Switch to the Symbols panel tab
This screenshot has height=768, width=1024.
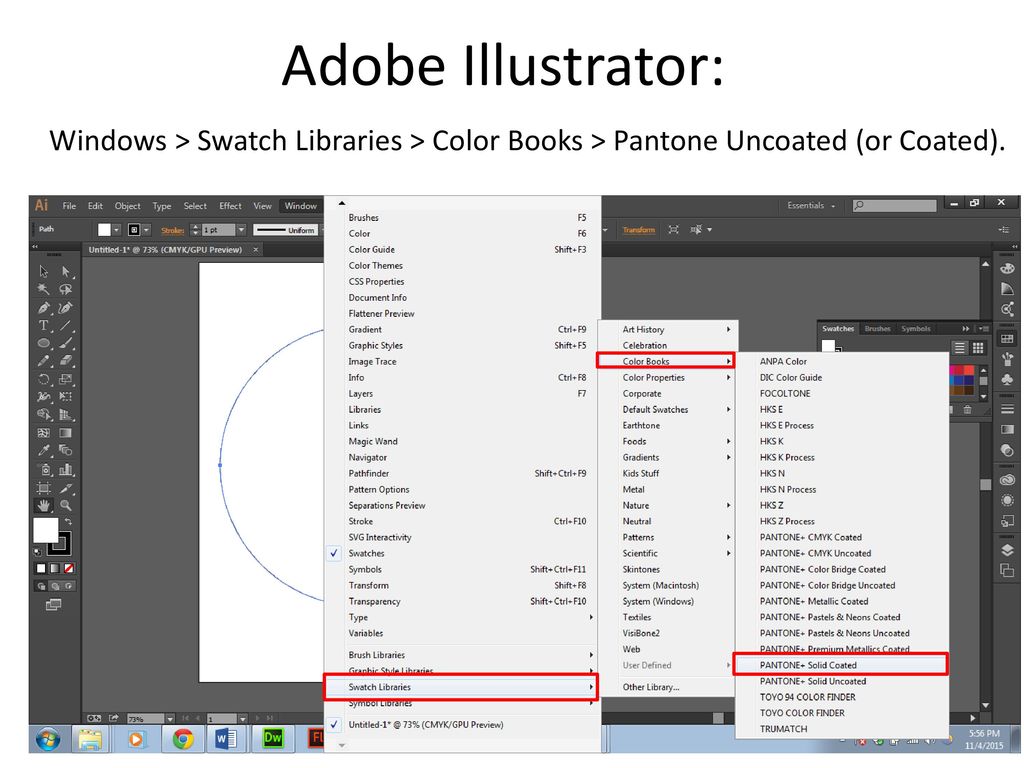(x=916, y=328)
